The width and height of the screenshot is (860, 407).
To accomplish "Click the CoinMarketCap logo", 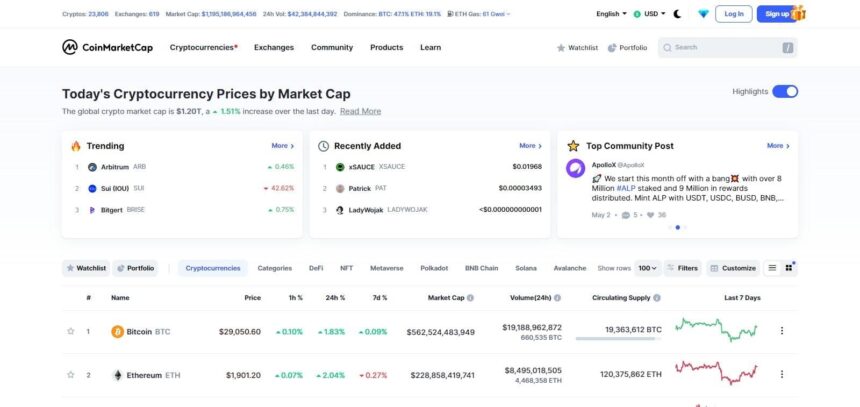I will click(108, 47).
